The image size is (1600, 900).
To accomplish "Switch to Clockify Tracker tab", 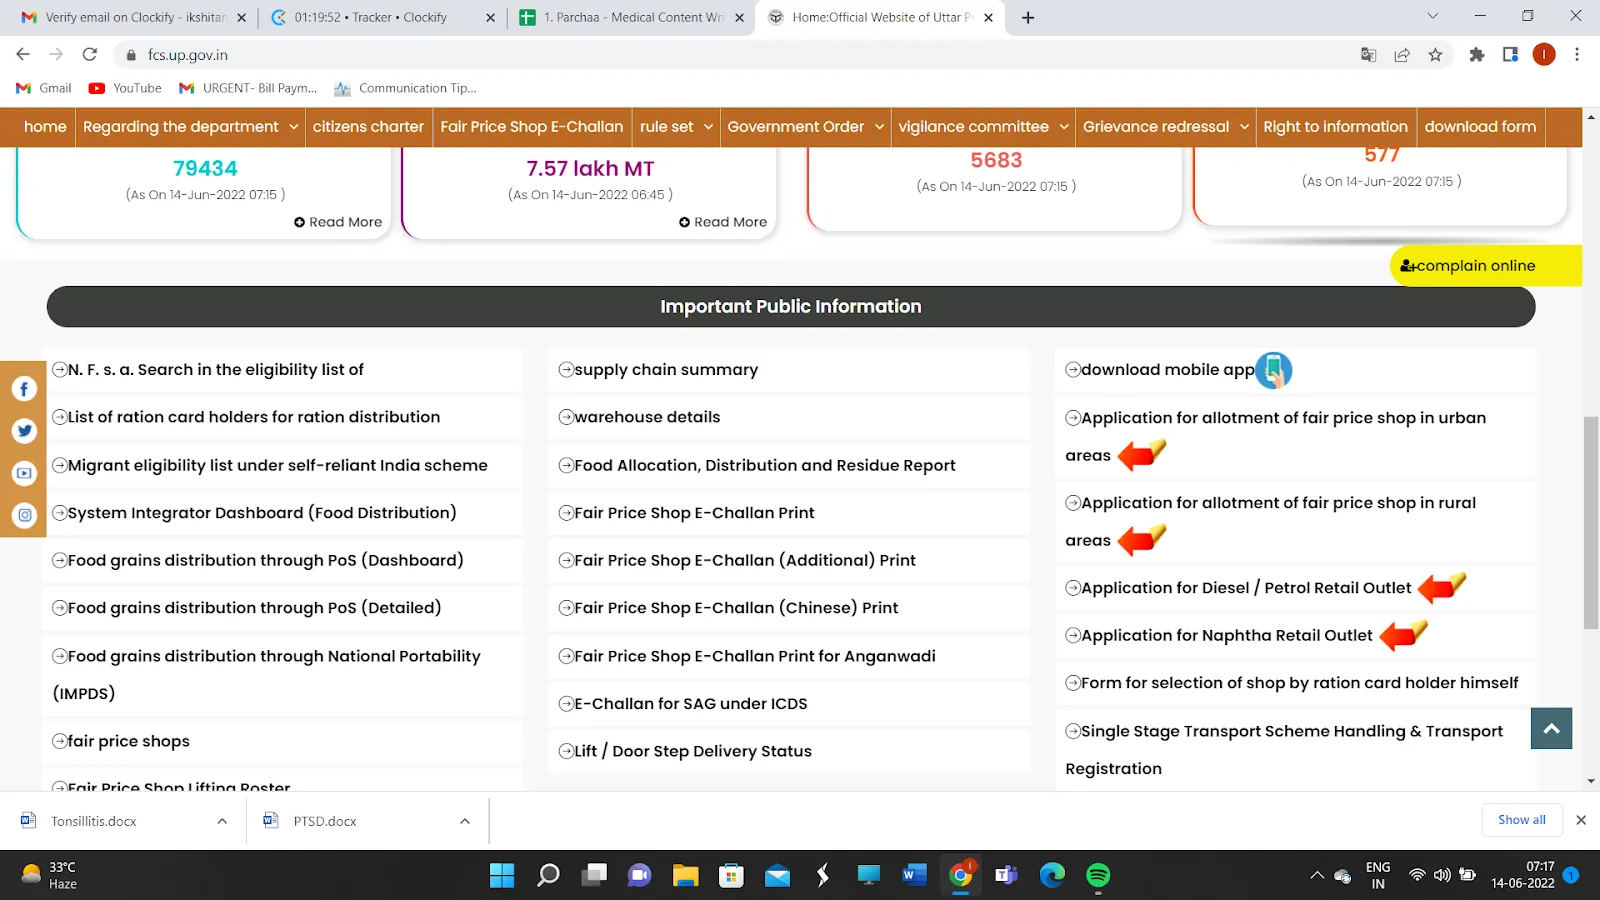I will point(384,17).
